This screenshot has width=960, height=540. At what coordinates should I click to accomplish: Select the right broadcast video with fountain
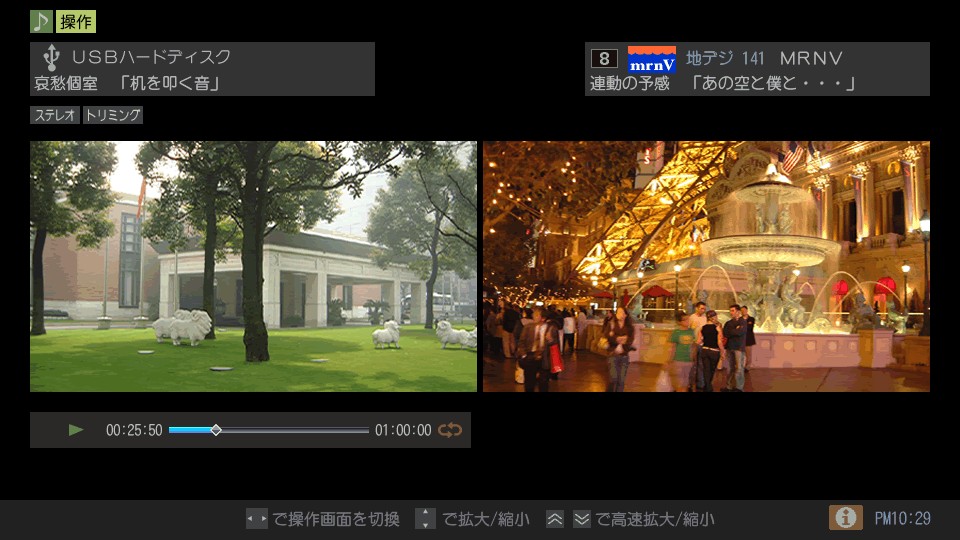click(x=706, y=266)
